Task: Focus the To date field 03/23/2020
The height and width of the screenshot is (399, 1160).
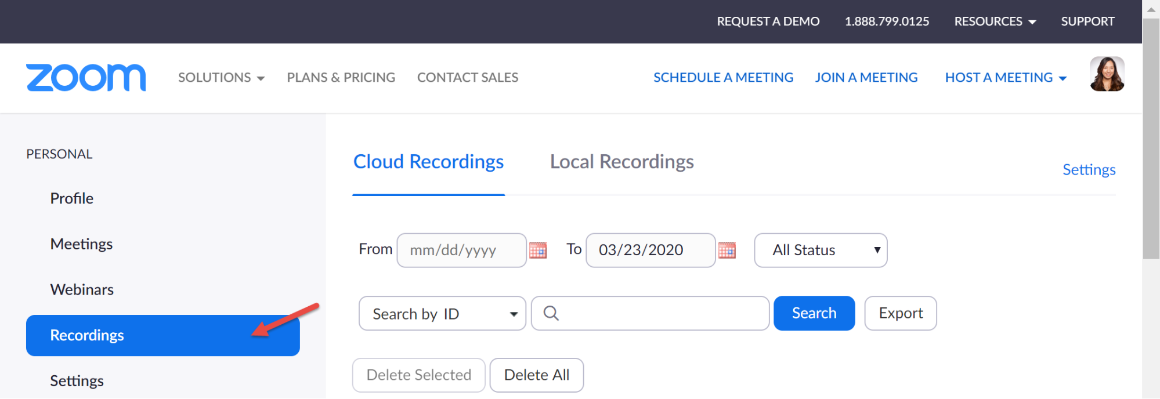Action: tap(650, 250)
